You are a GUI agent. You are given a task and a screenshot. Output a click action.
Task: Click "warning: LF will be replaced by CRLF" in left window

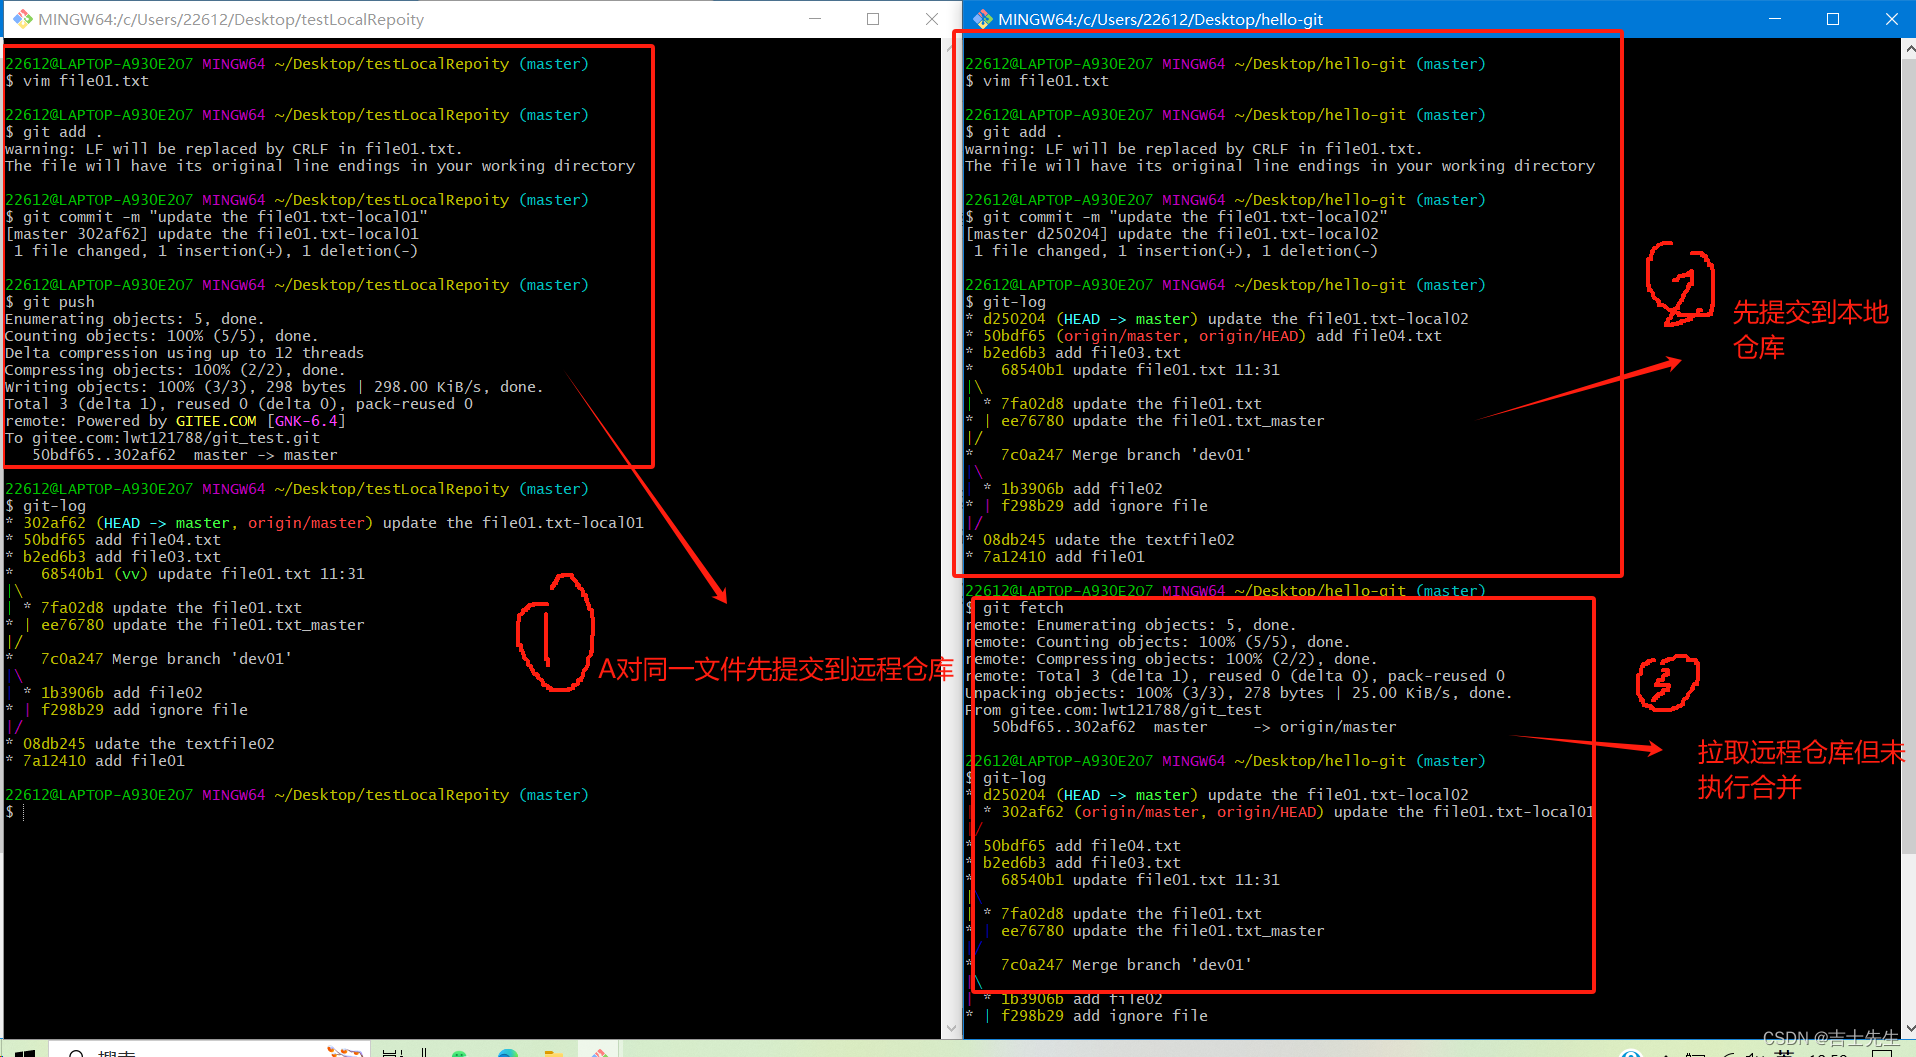coord(233,149)
